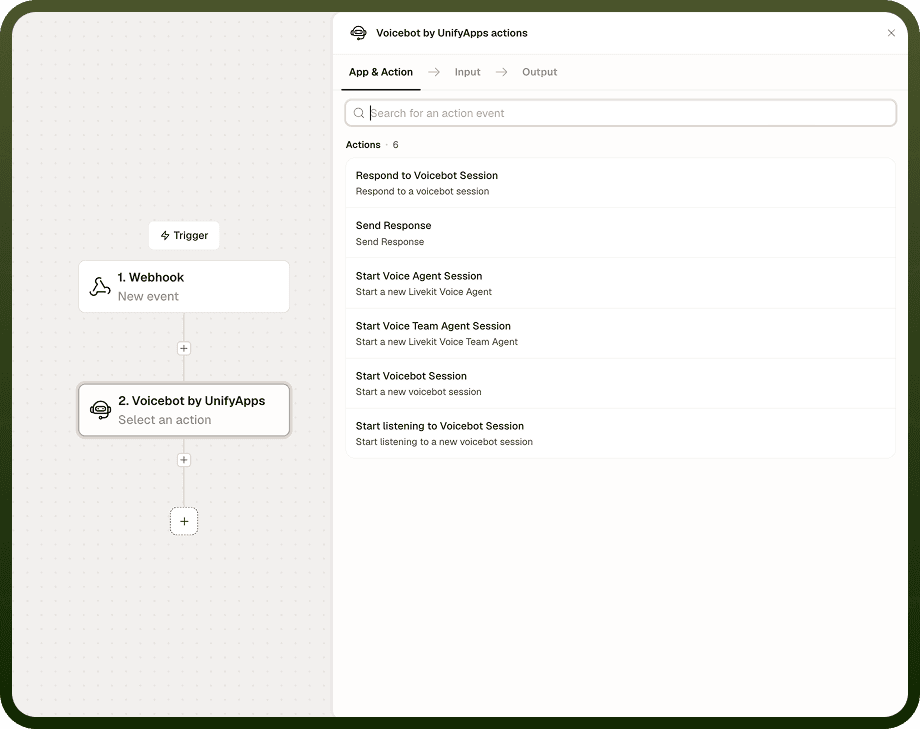The height and width of the screenshot is (729, 920).
Task: Click the Voicebot robot icon in step 2
Action: [100, 410]
